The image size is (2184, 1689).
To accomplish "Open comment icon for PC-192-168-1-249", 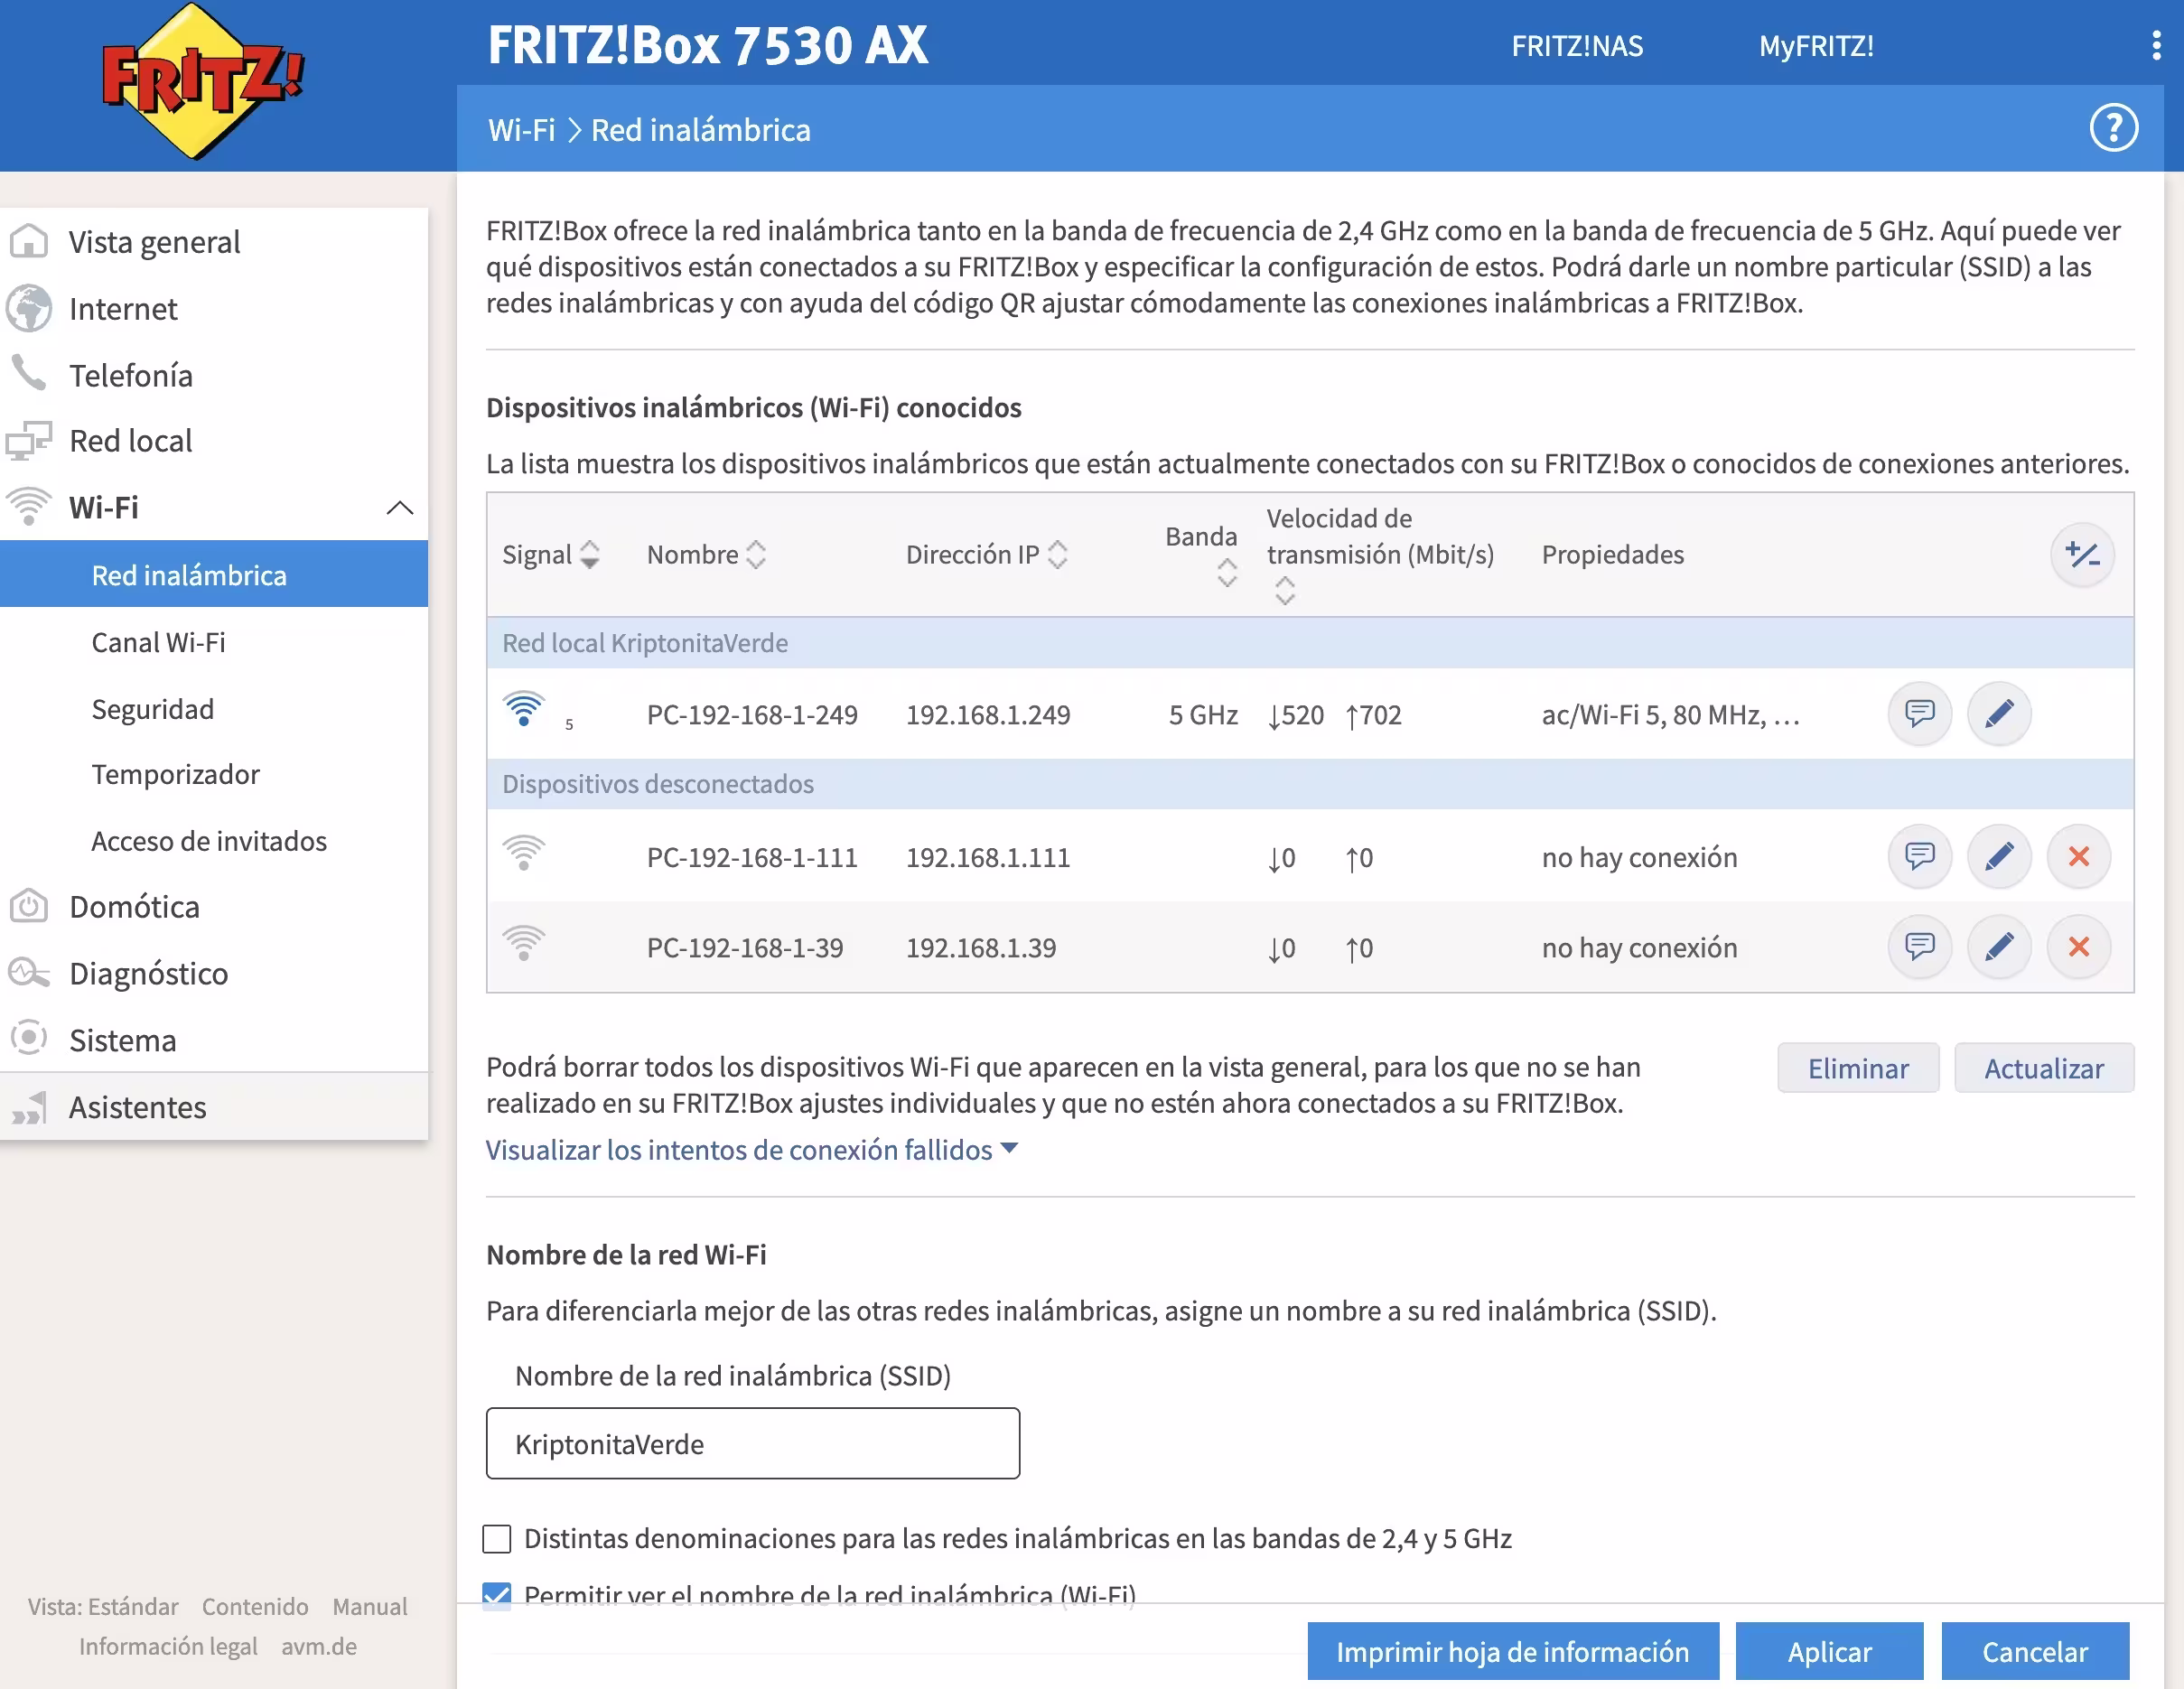I will (x=1919, y=714).
